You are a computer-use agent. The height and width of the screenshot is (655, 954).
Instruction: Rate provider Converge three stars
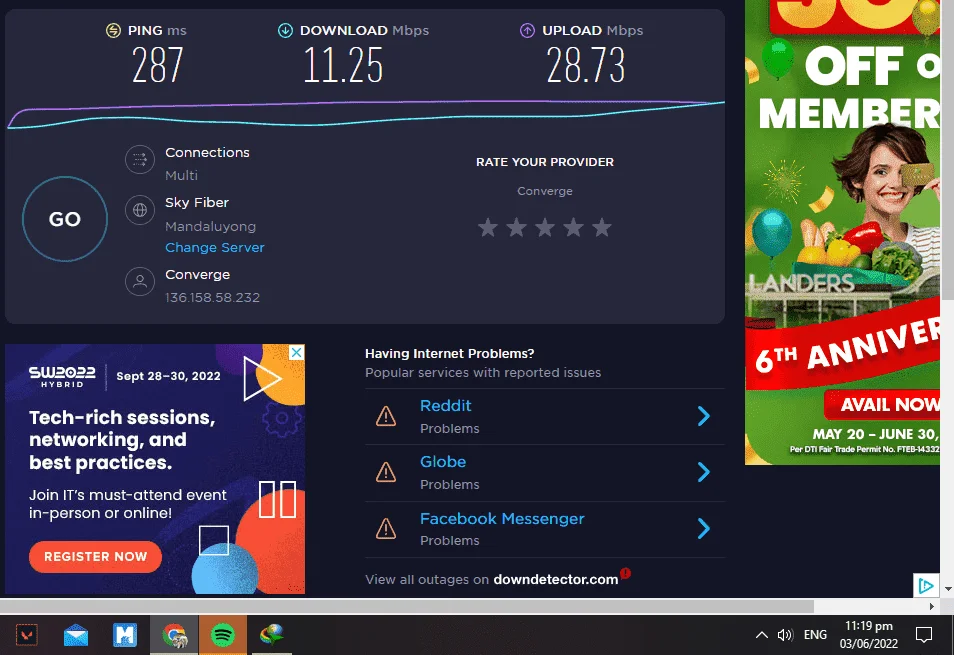tap(545, 227)
